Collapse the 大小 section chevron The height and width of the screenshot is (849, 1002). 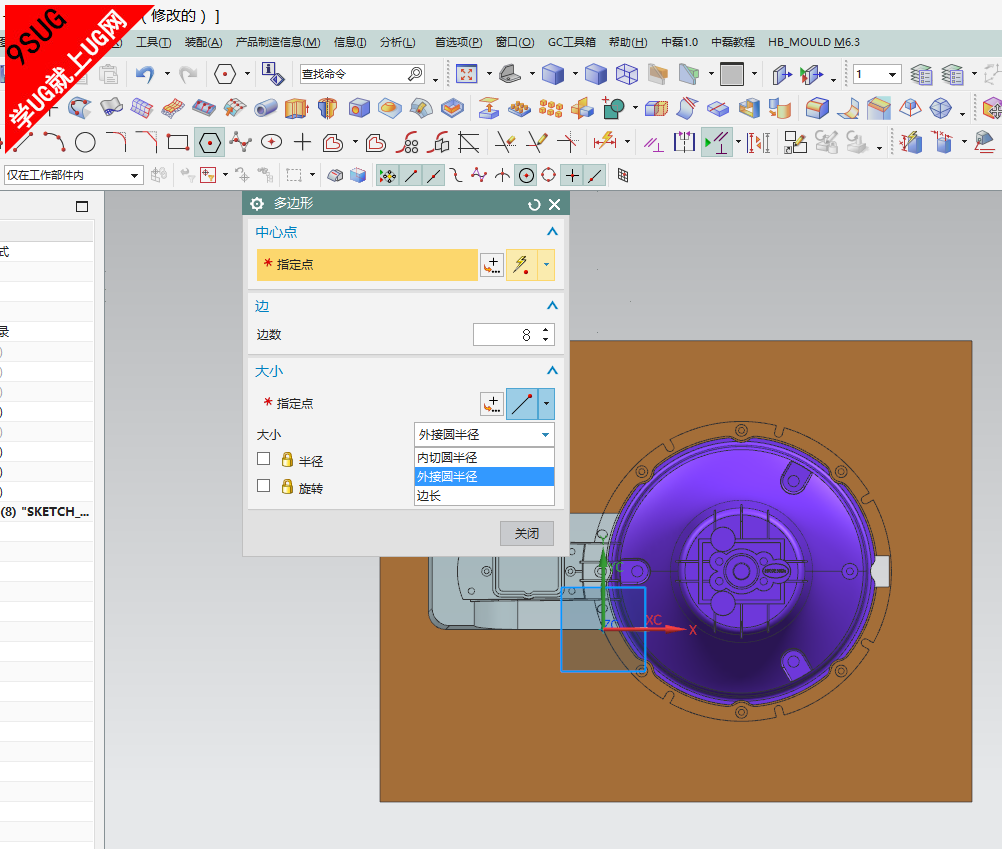pos(552,371)
